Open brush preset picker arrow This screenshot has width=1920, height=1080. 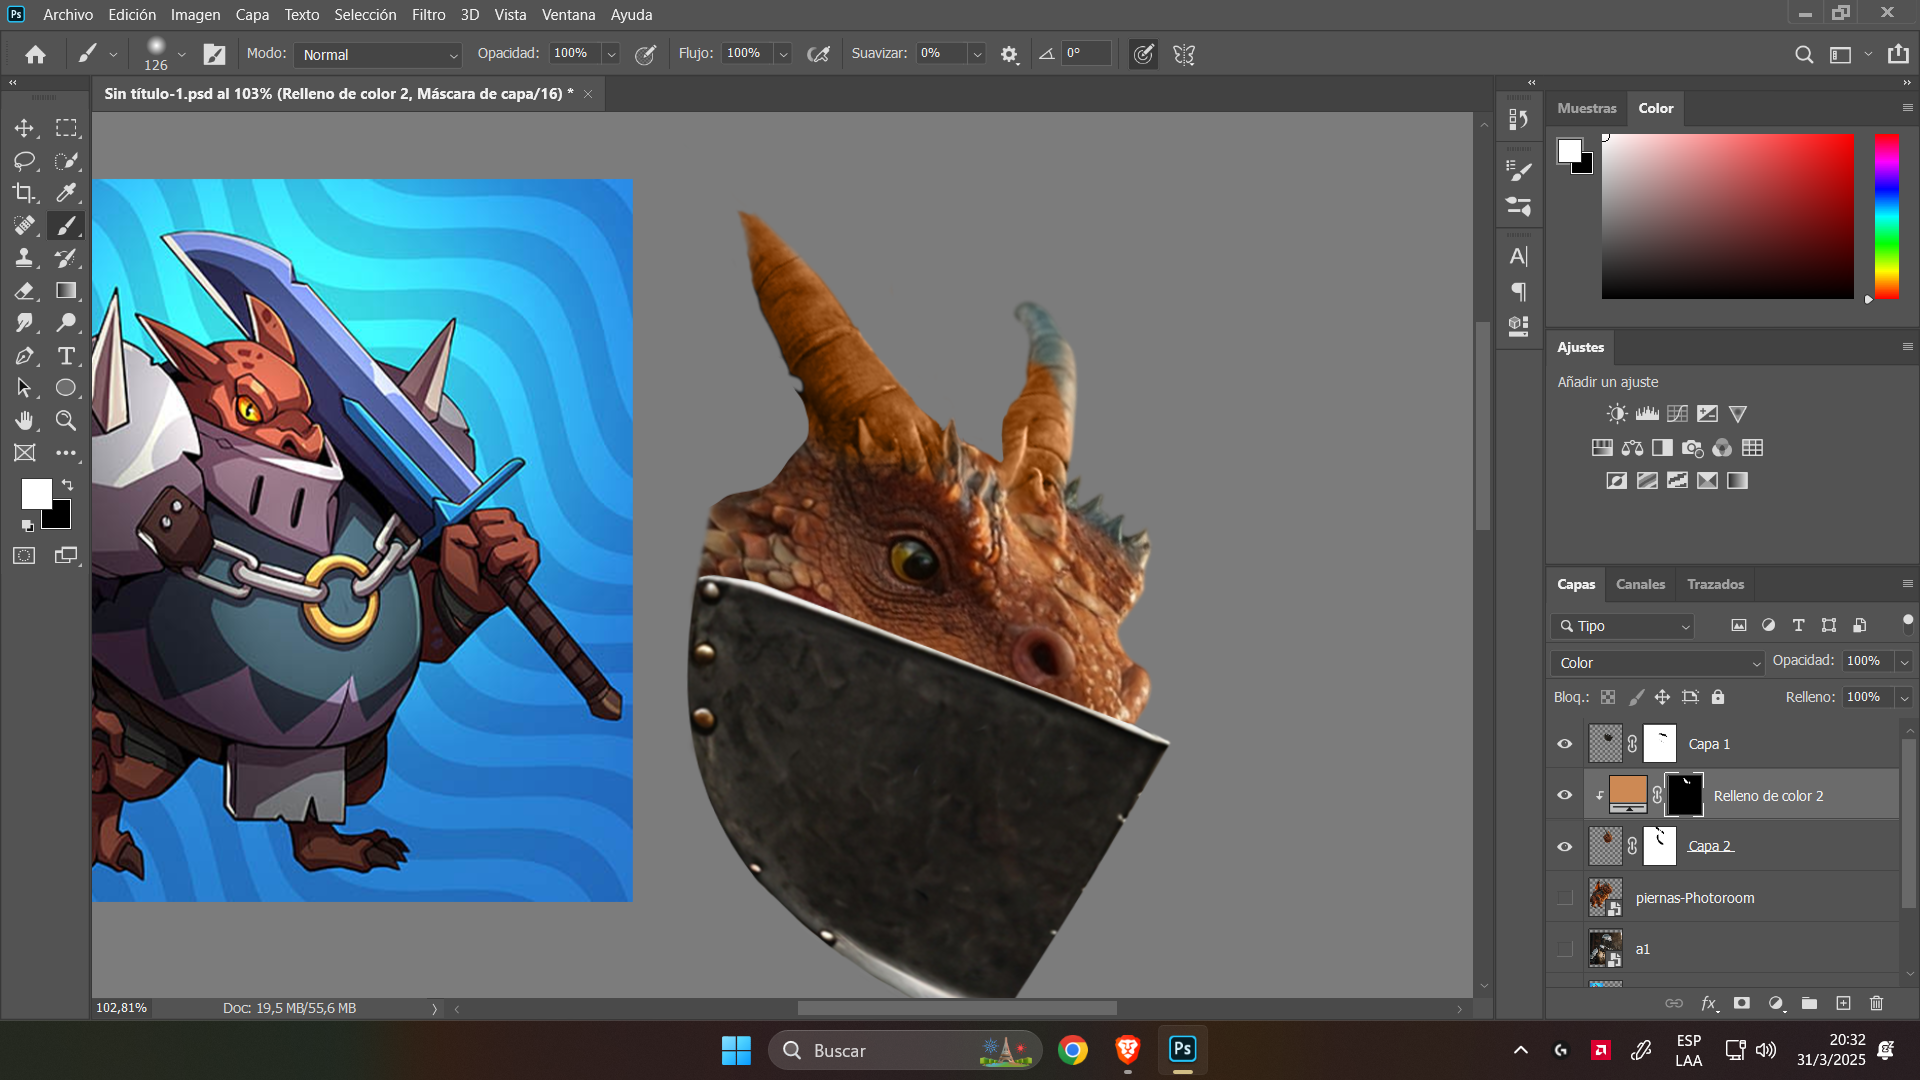[x=182, y=55]
